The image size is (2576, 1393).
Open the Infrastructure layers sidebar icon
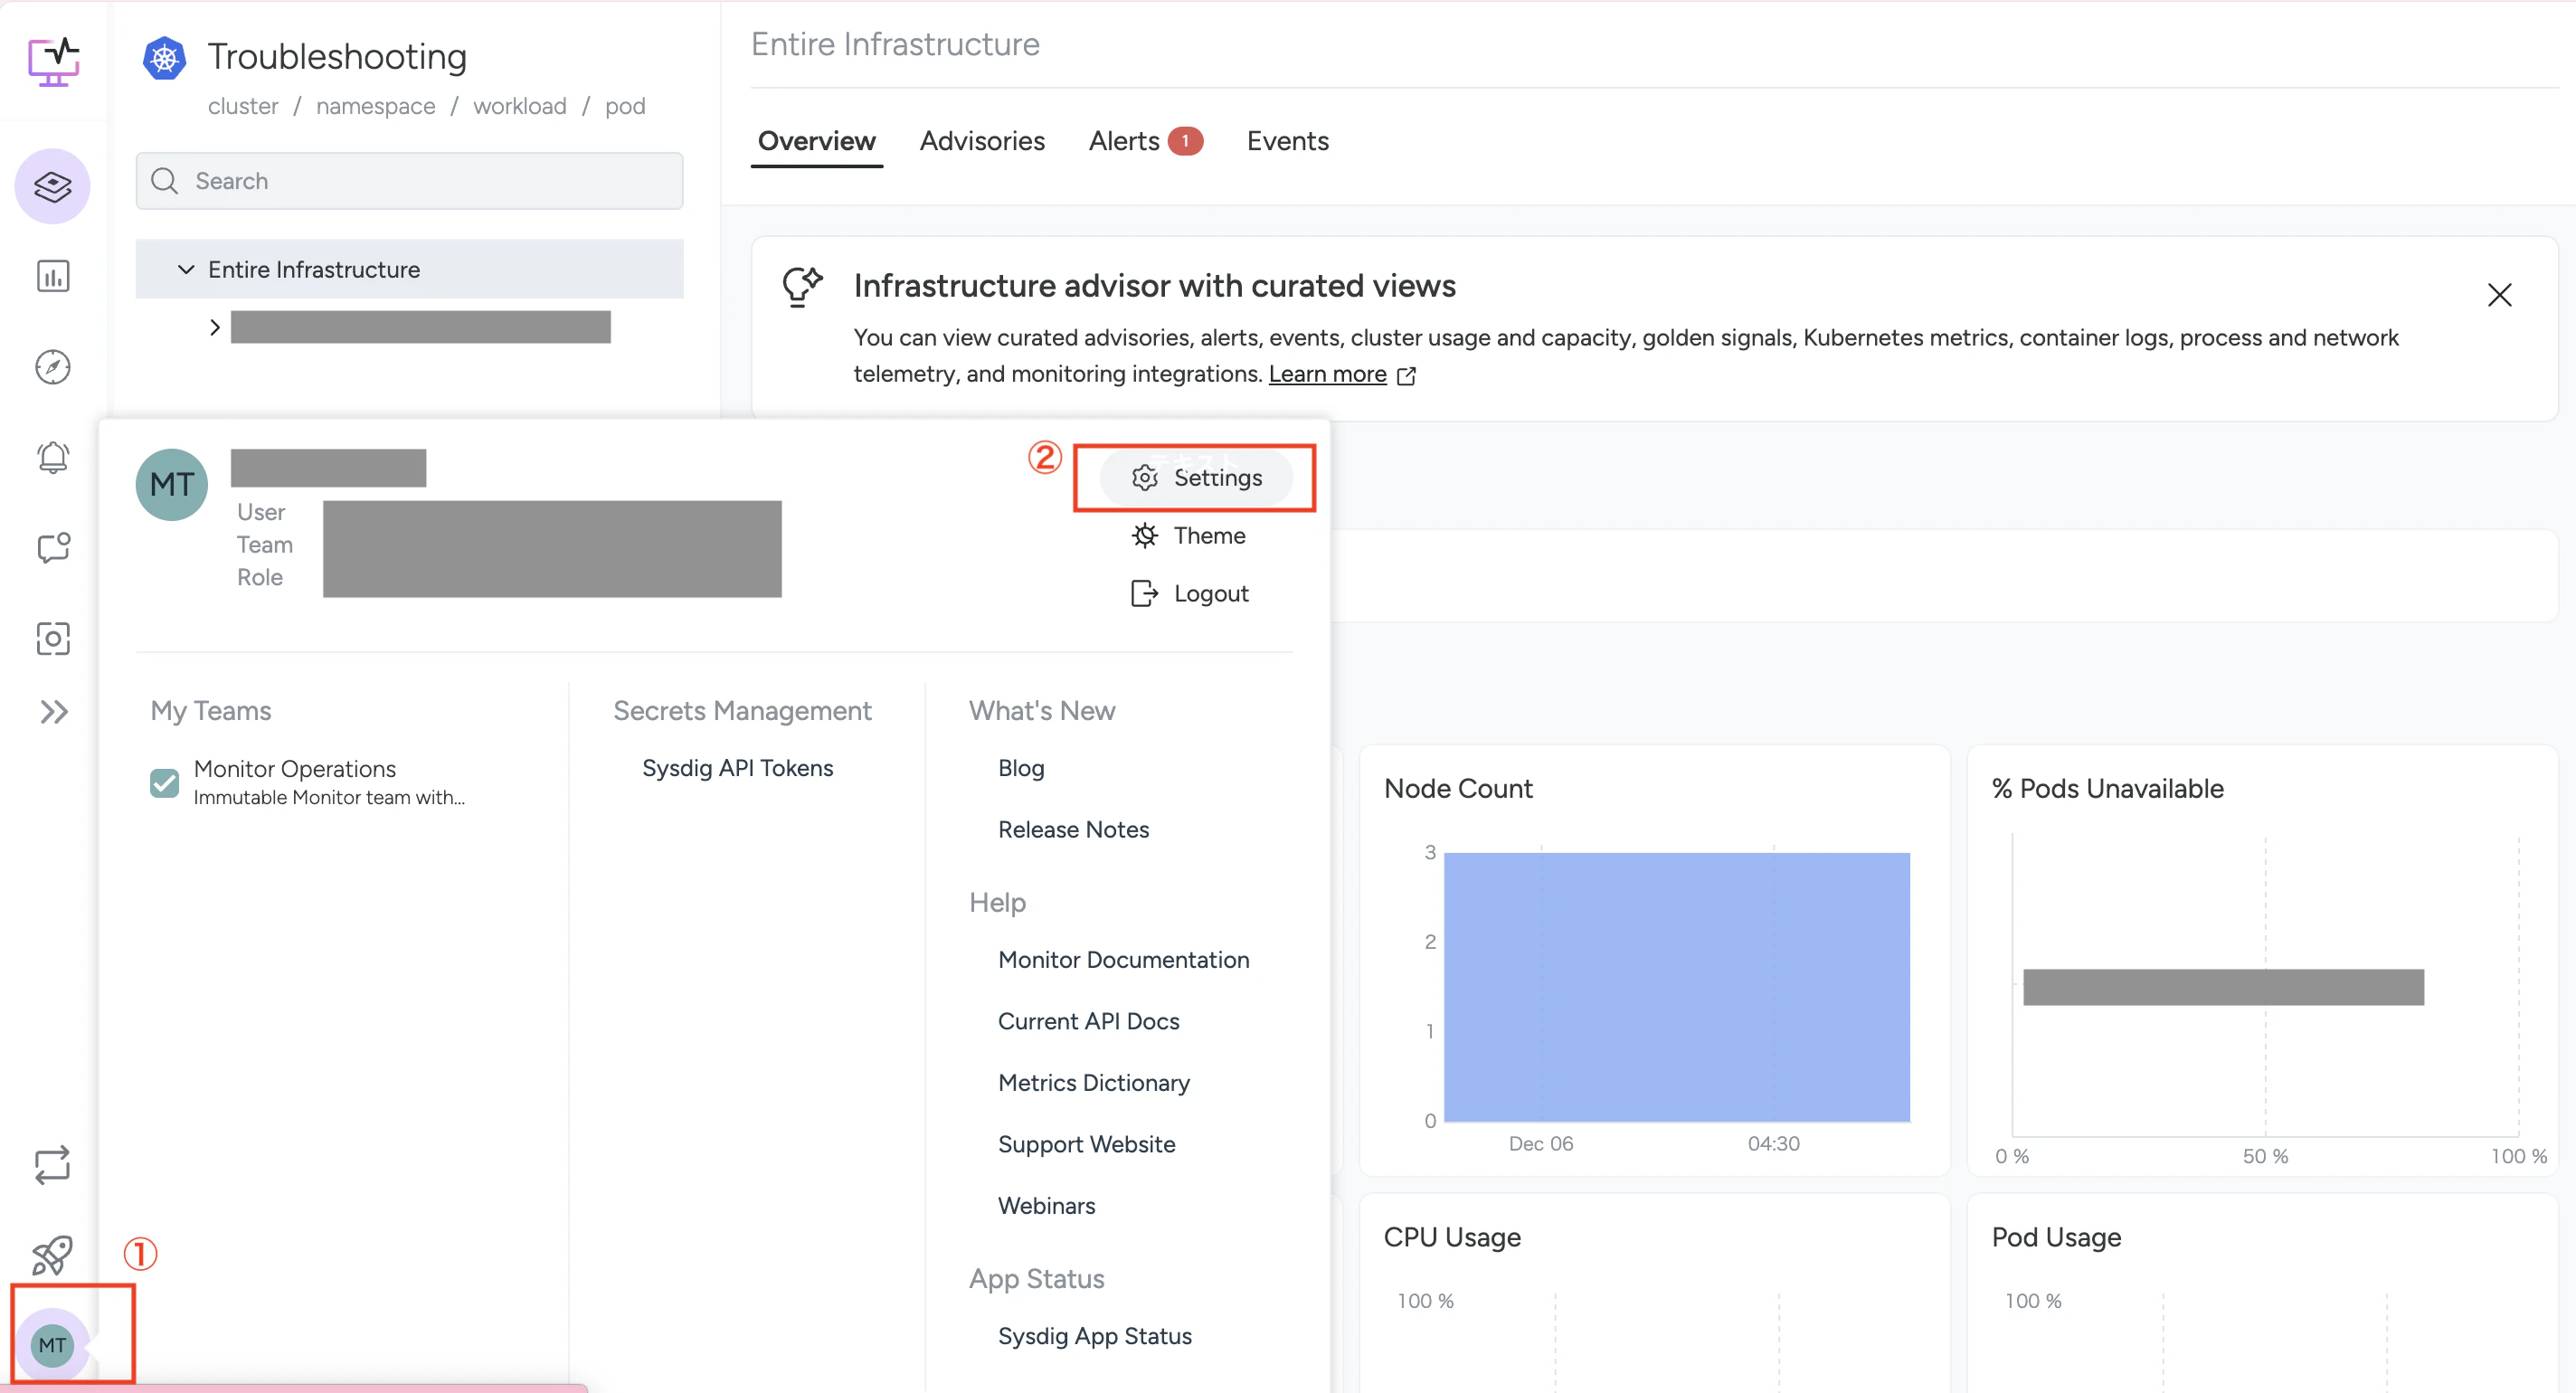53,186
